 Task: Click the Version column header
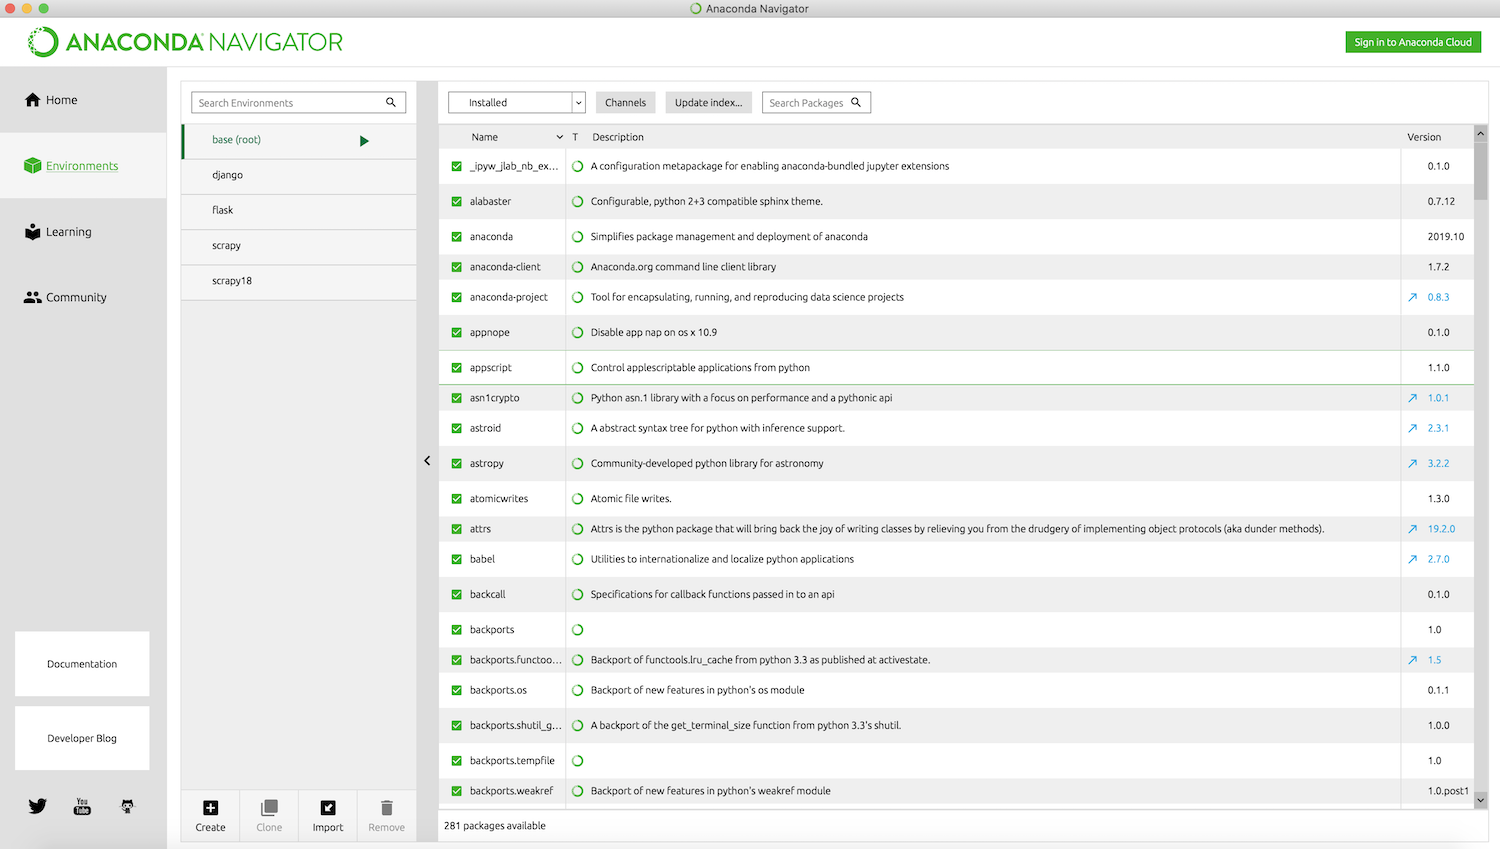[x=1424, y=137]
